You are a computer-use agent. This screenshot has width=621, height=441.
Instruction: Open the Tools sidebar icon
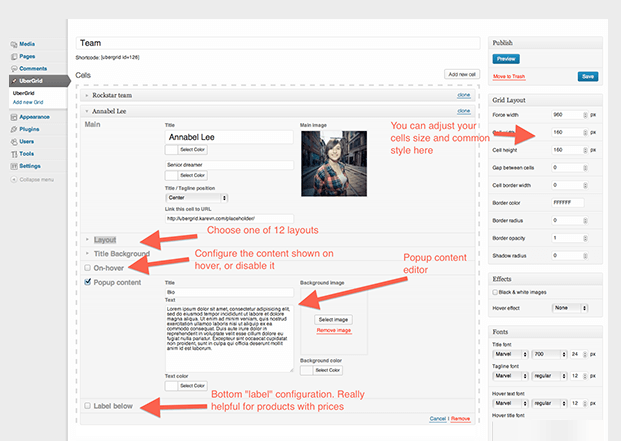click(12, 154)
